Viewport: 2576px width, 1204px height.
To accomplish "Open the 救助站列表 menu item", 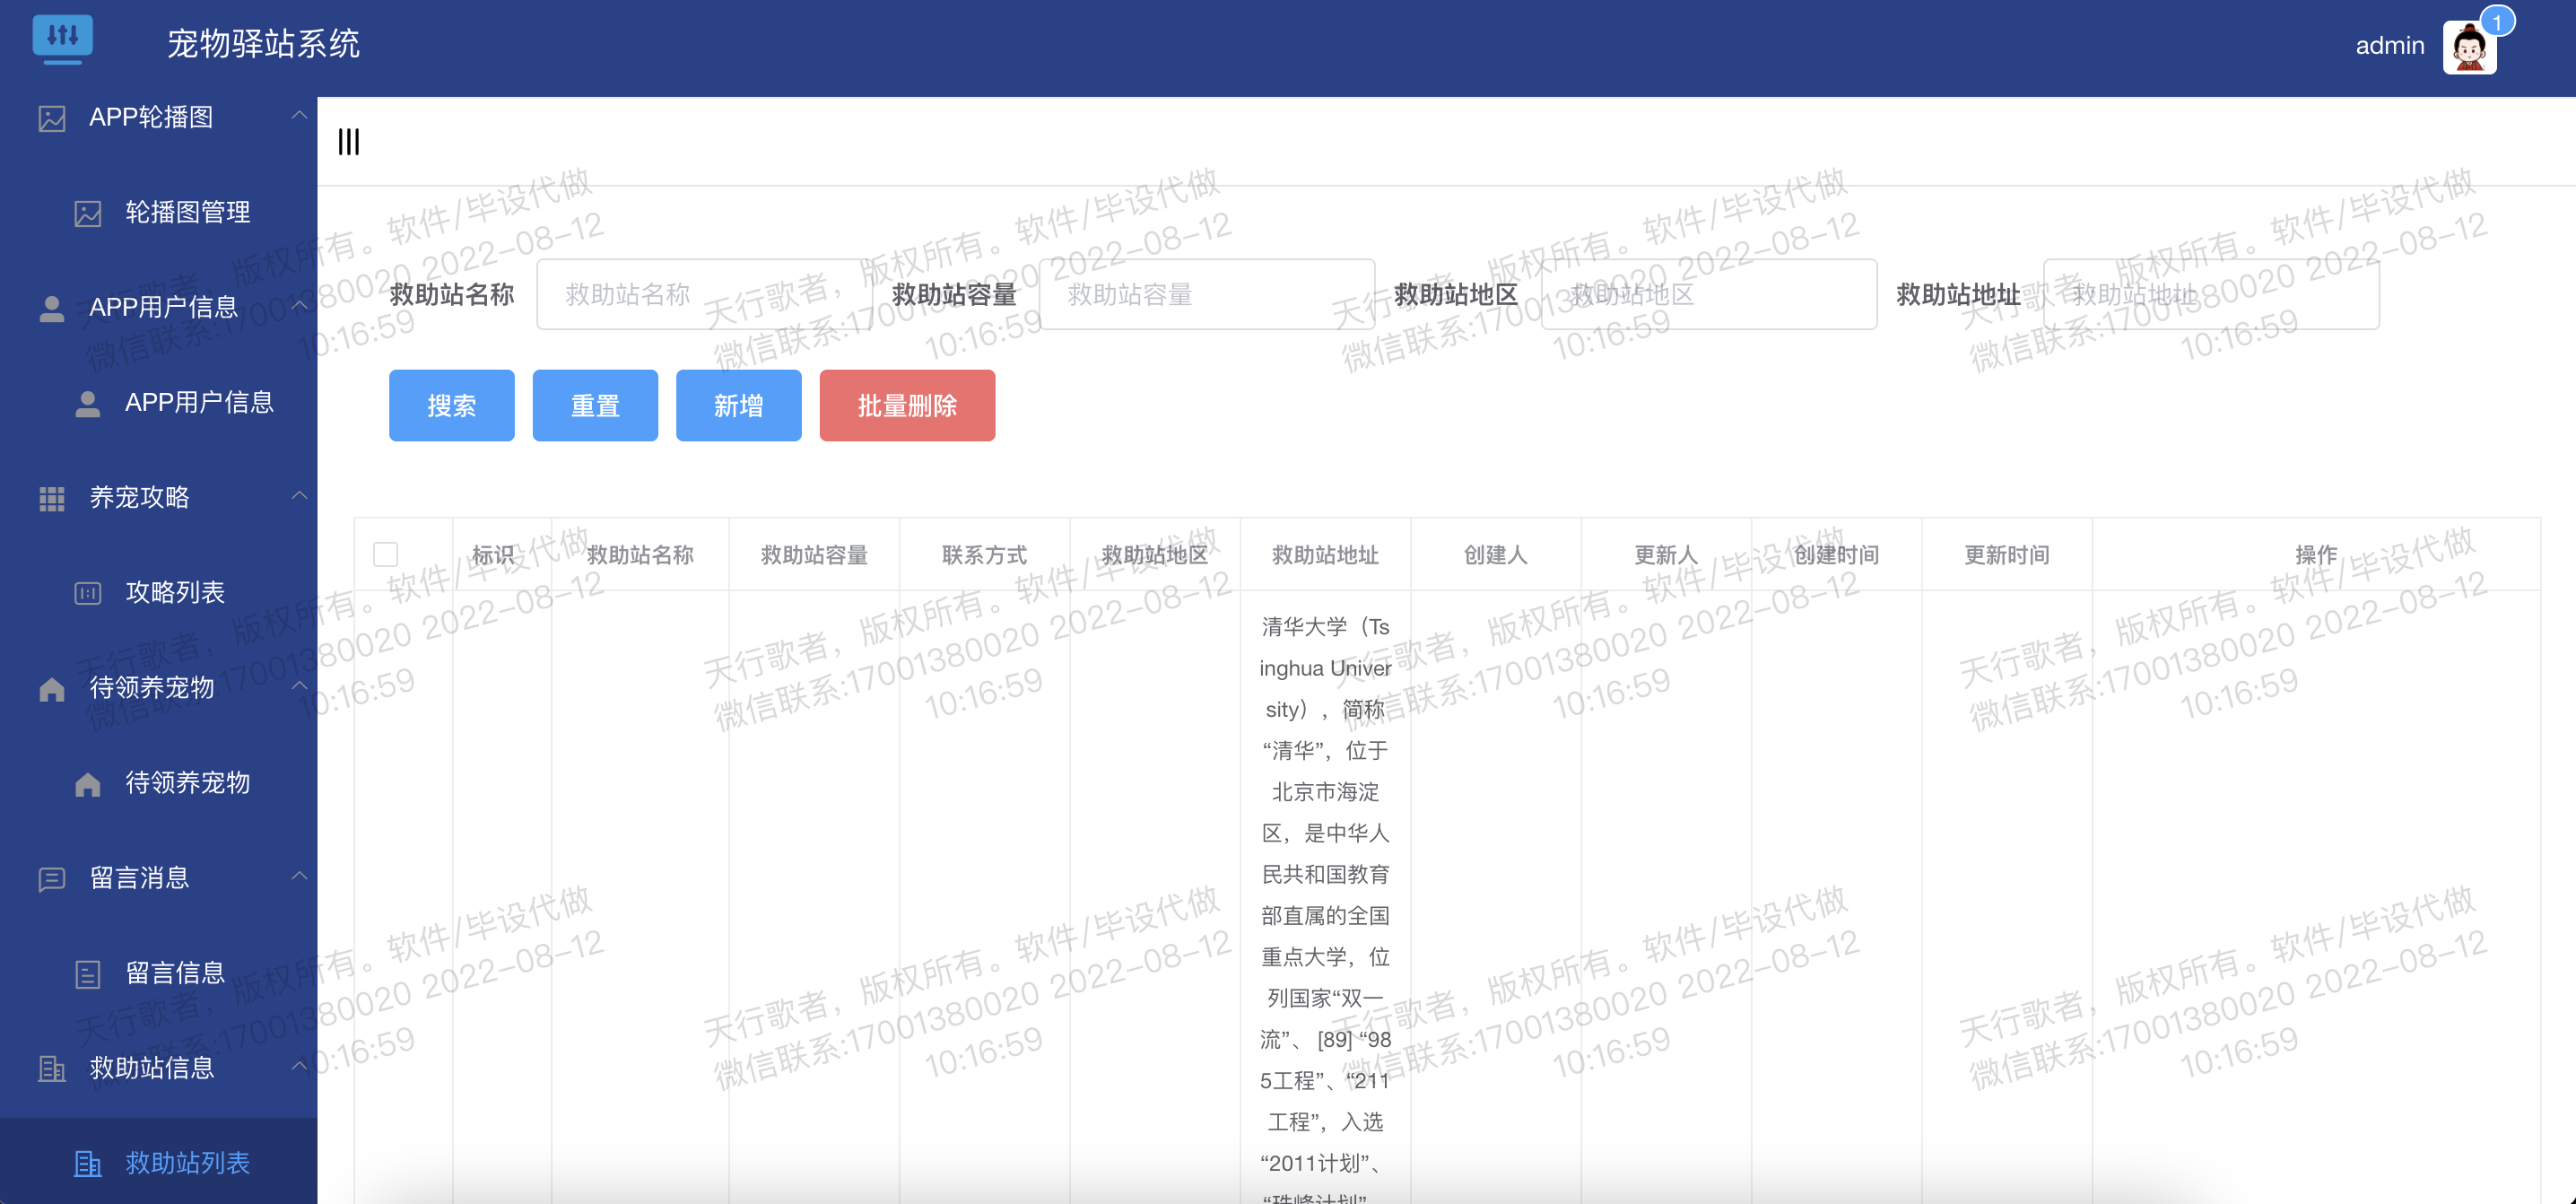I will pos(188,1163).
